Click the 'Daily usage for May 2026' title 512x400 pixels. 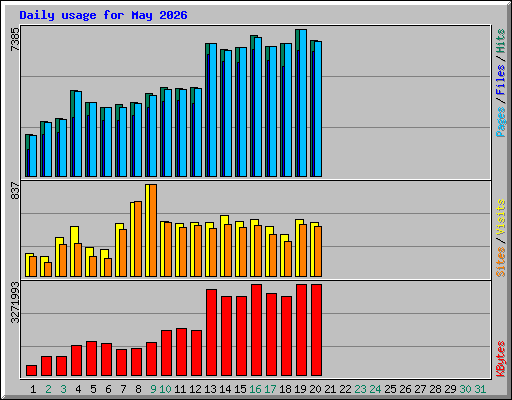click(x=103, y=15)
